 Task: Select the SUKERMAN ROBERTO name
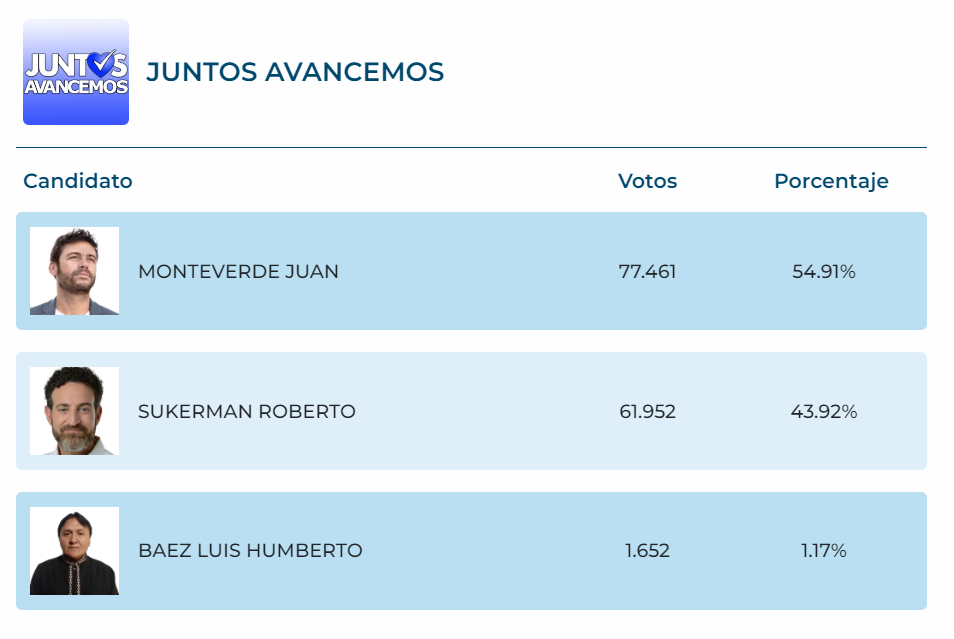pyautogui.click(x=247, y=411)
